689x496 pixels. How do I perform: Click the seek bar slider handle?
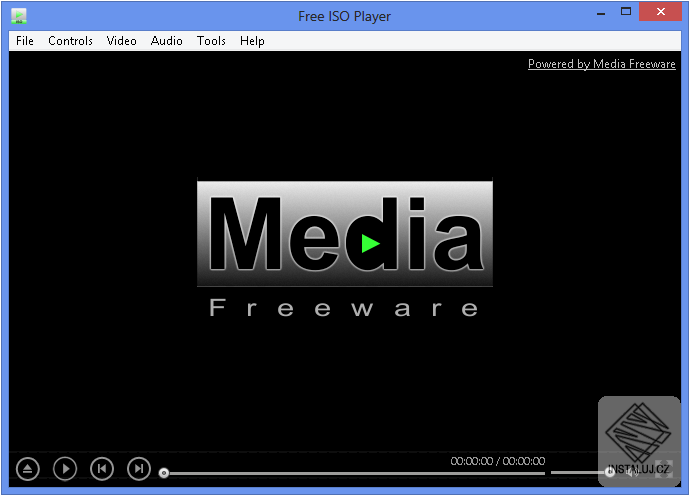164,473
